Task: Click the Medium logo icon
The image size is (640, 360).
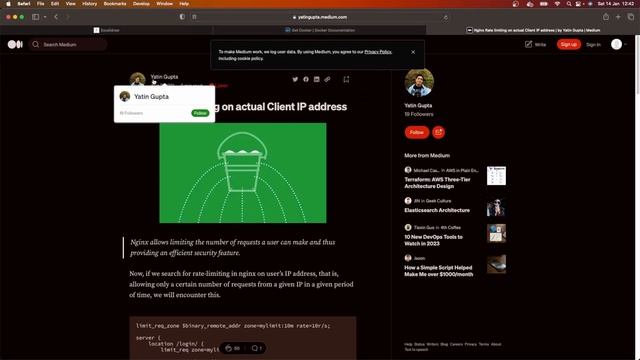Action: coord(15,44)
